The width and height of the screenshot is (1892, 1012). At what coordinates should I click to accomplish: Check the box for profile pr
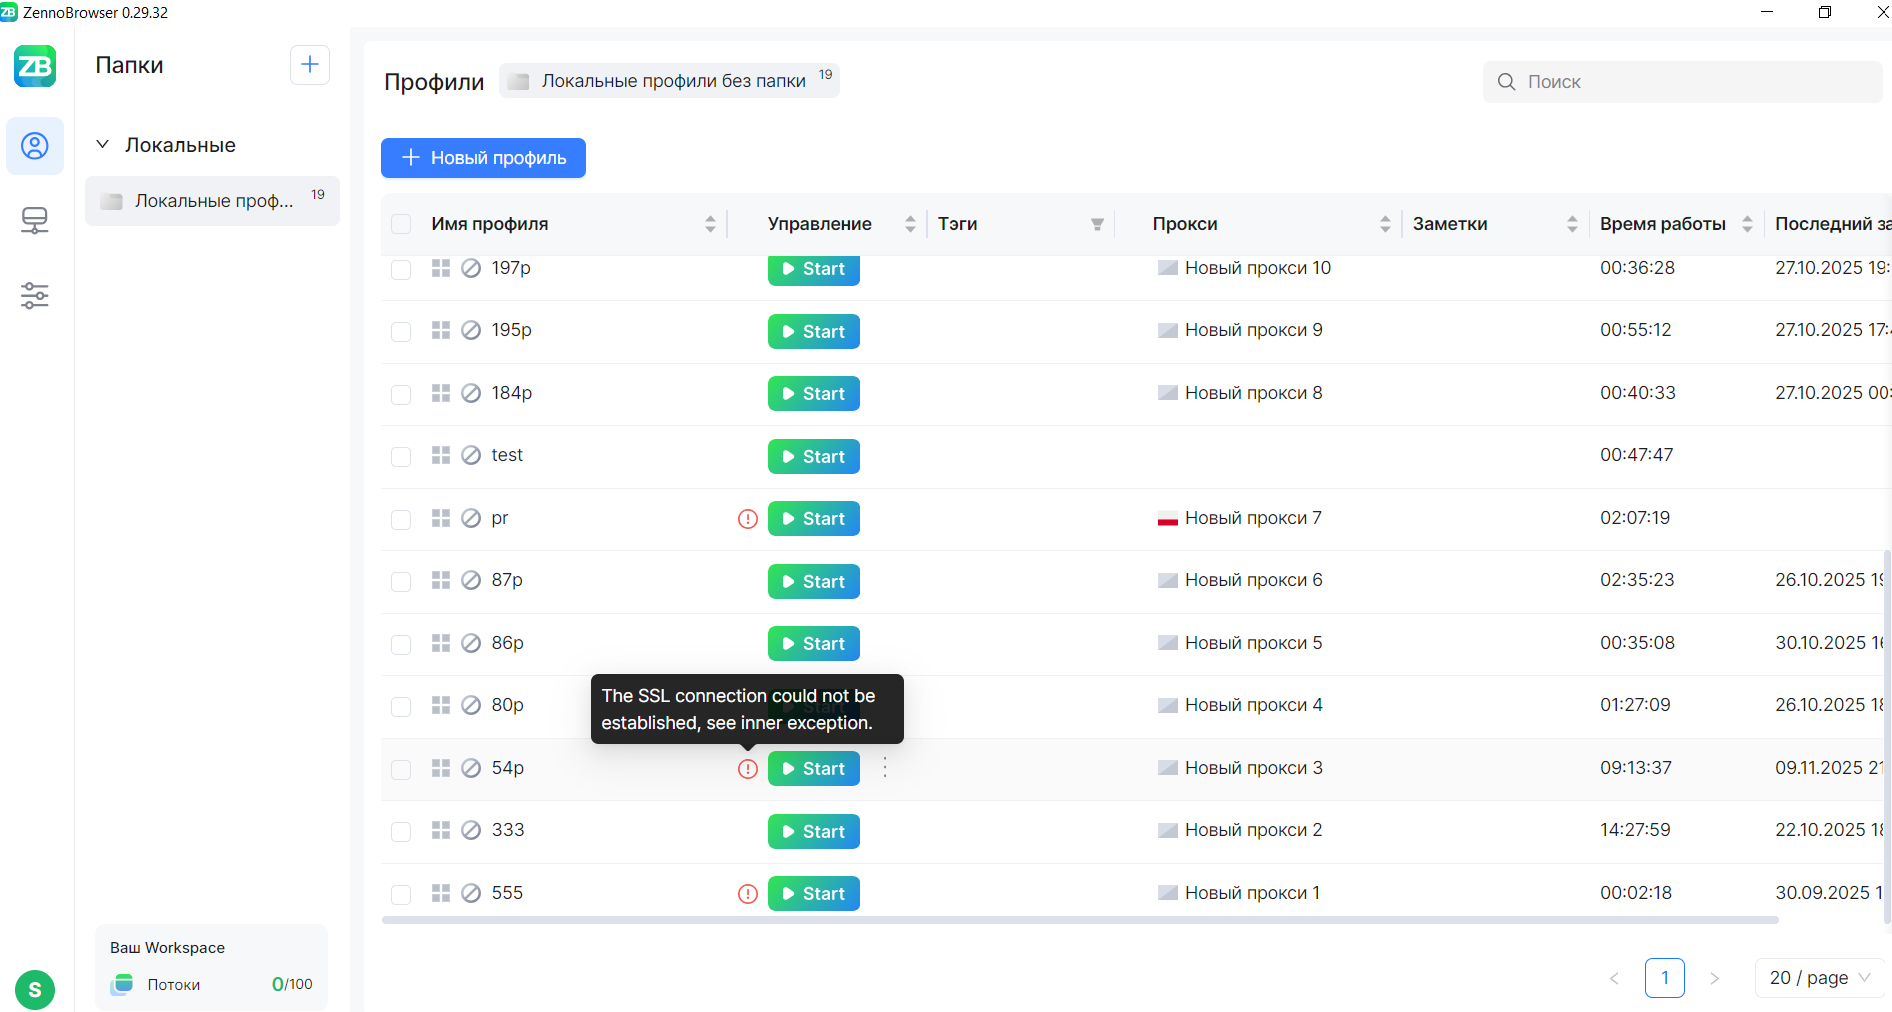coord(401,519)
